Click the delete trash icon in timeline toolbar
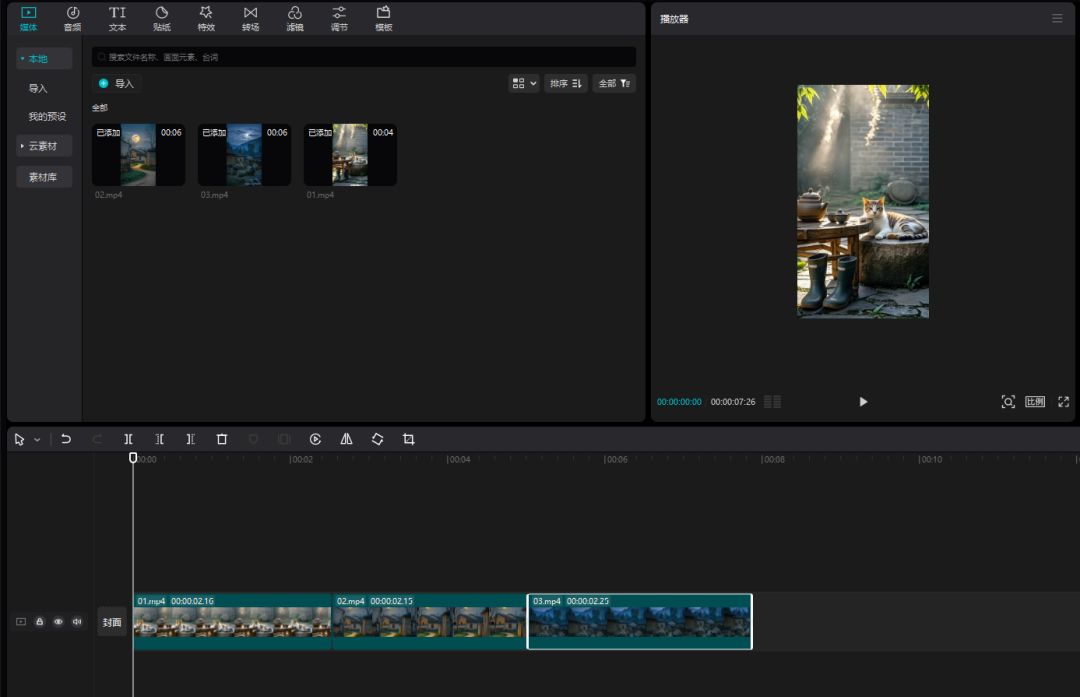This screenshot has width=1080, height=697. tap(222, 439)
